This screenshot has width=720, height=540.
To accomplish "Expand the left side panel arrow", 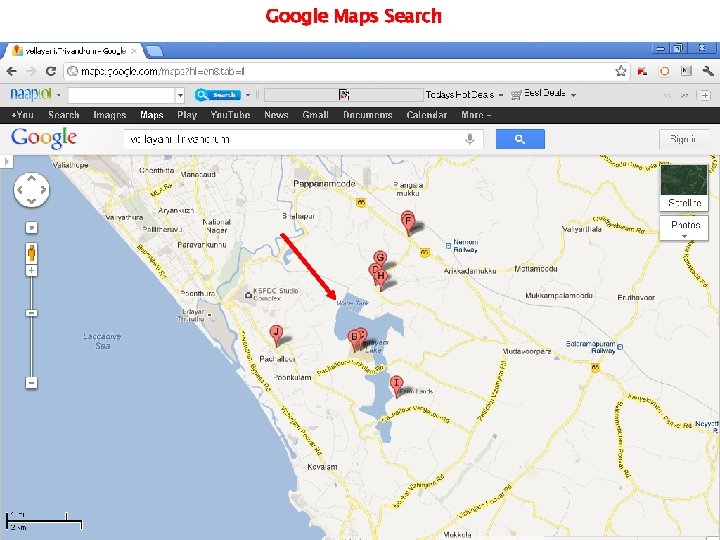I will [x=6, y=161].
